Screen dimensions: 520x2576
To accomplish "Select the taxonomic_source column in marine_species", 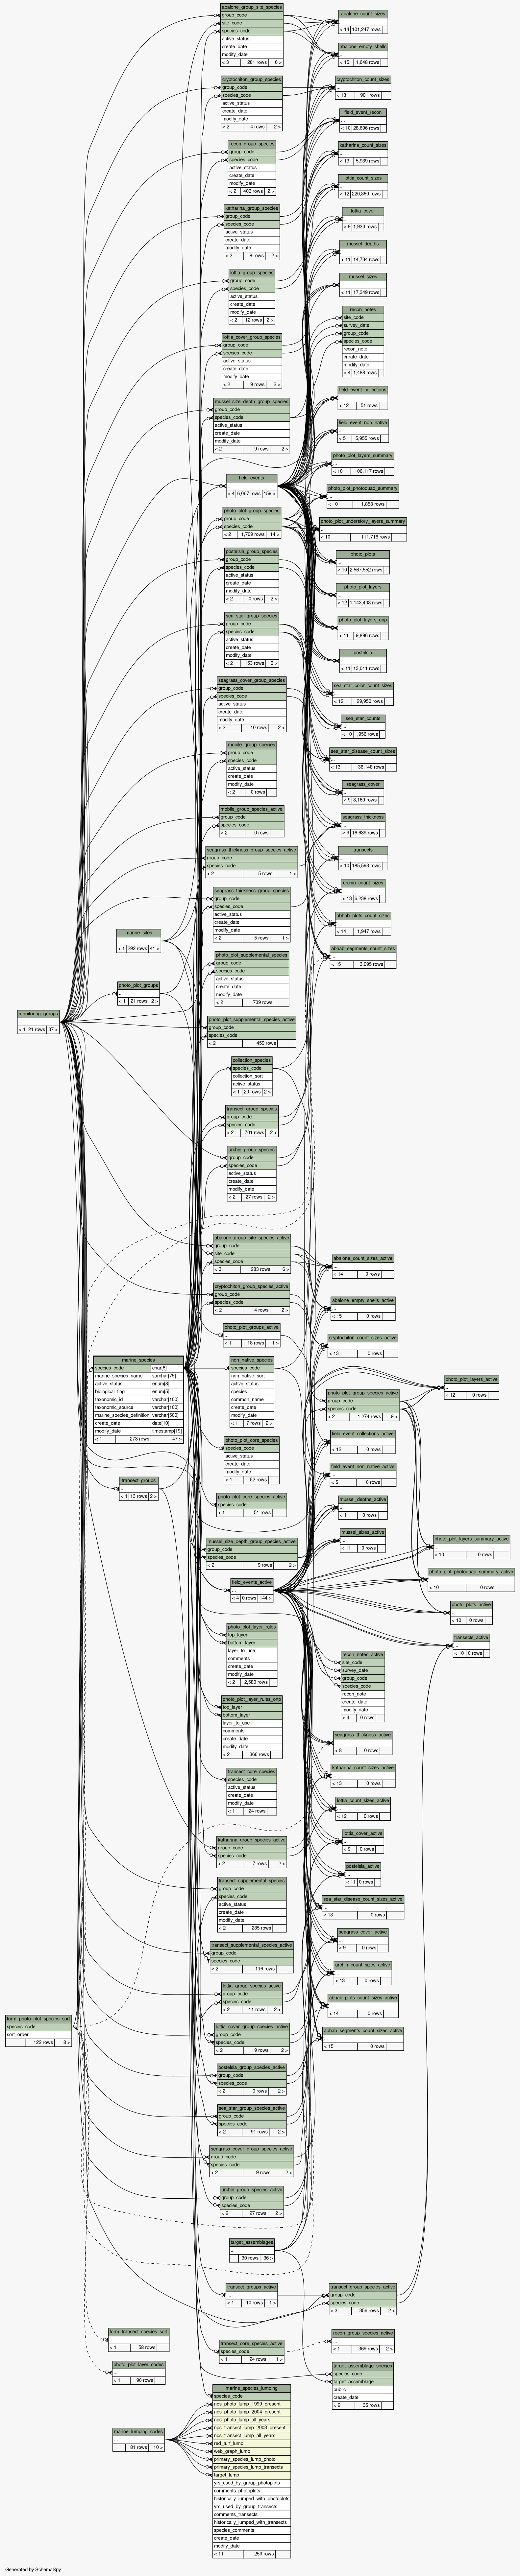I will (x=138, y=1407).
